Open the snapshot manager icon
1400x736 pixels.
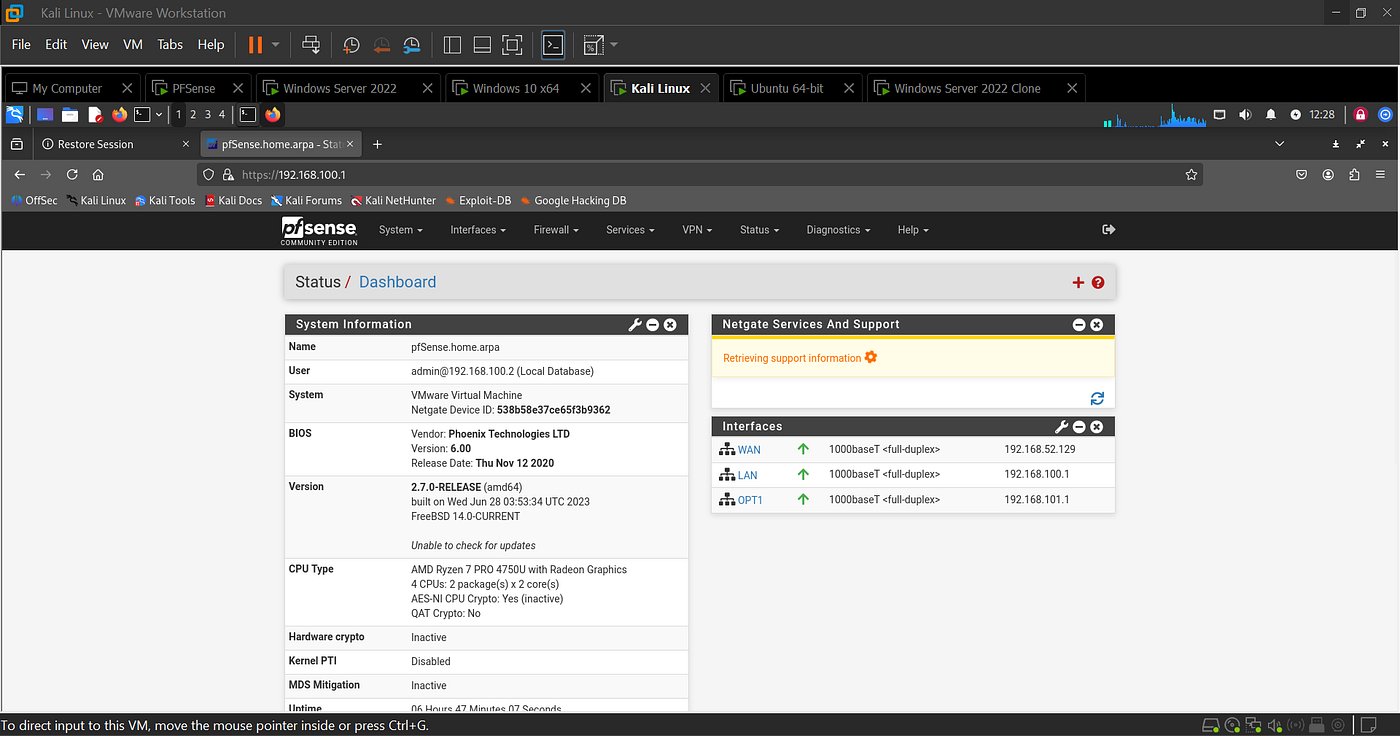click(412, 45)
